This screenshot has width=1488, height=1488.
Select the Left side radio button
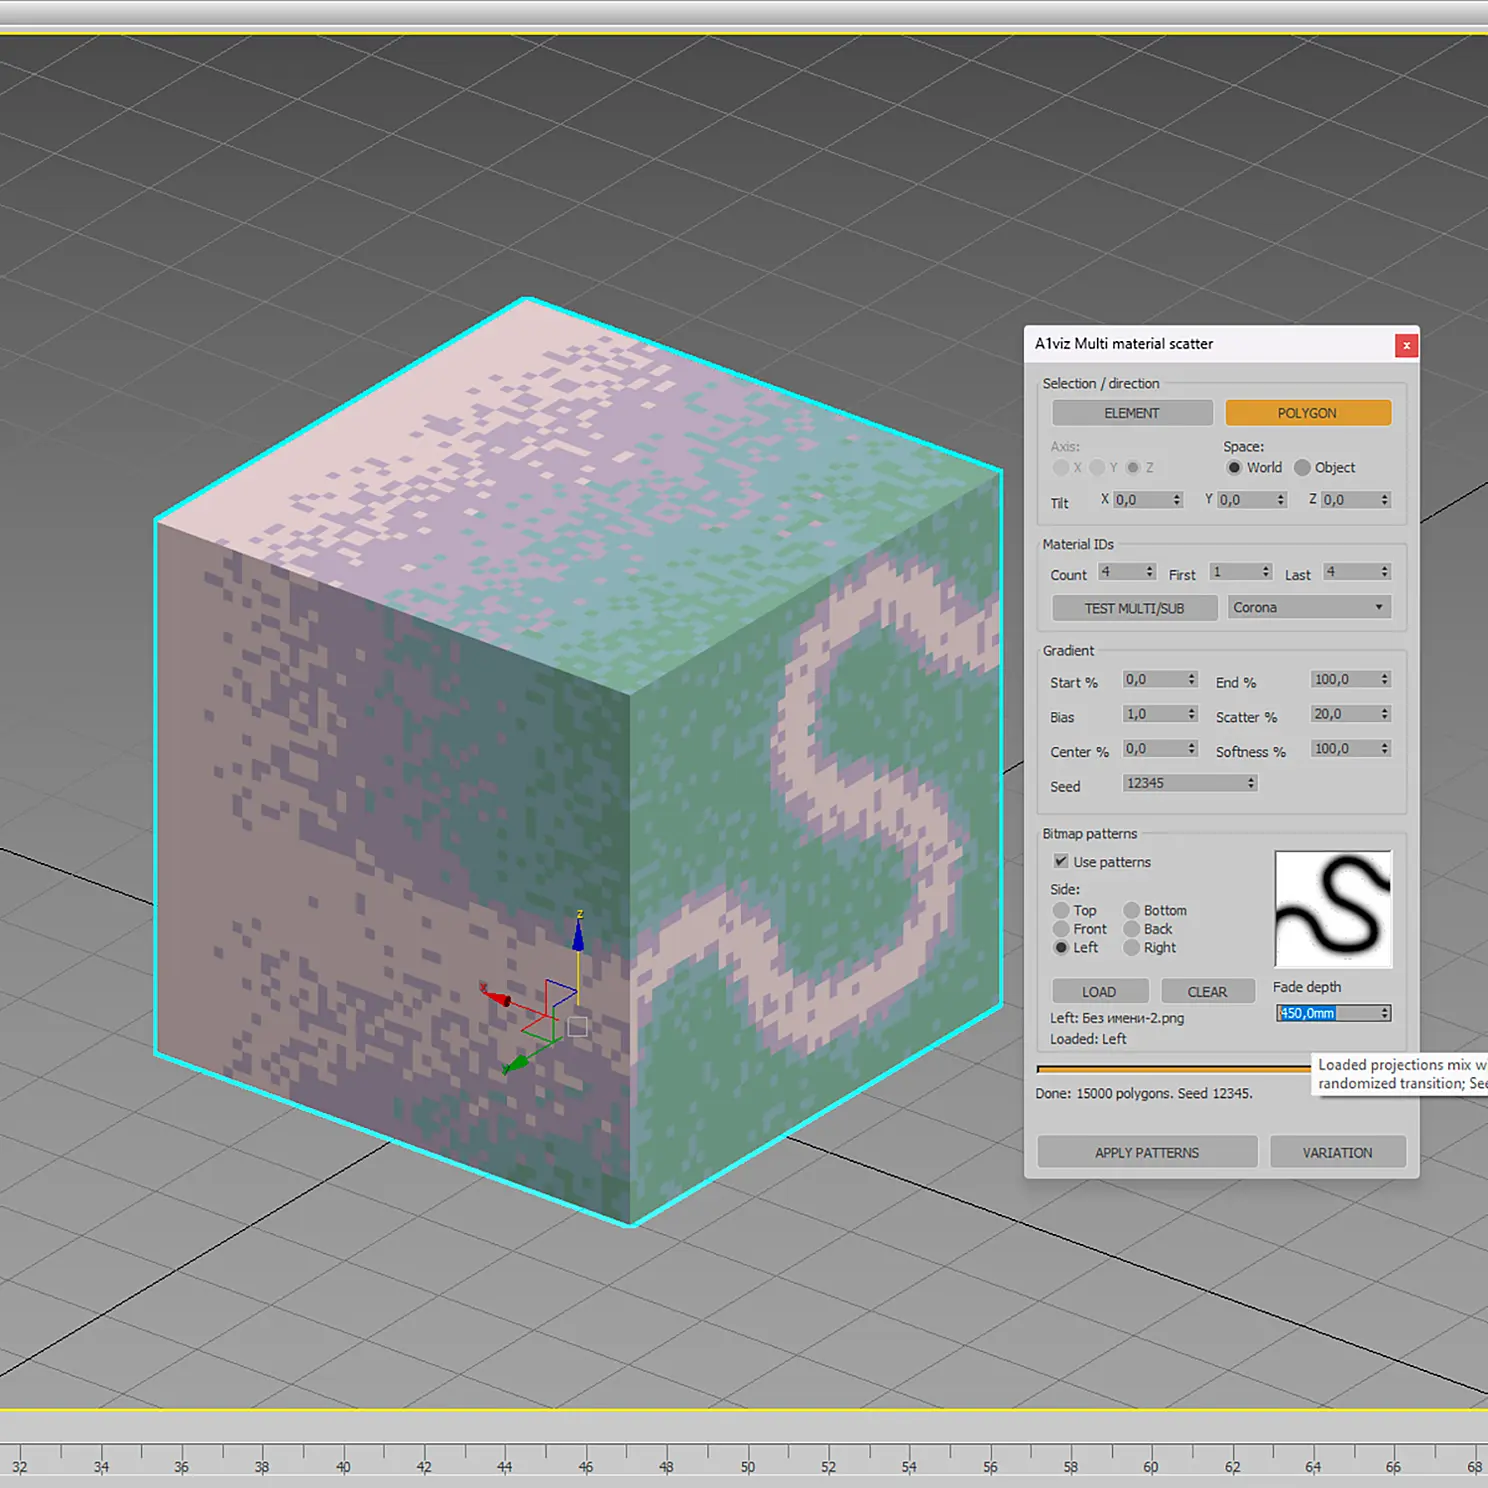[x=1061, y=947]
